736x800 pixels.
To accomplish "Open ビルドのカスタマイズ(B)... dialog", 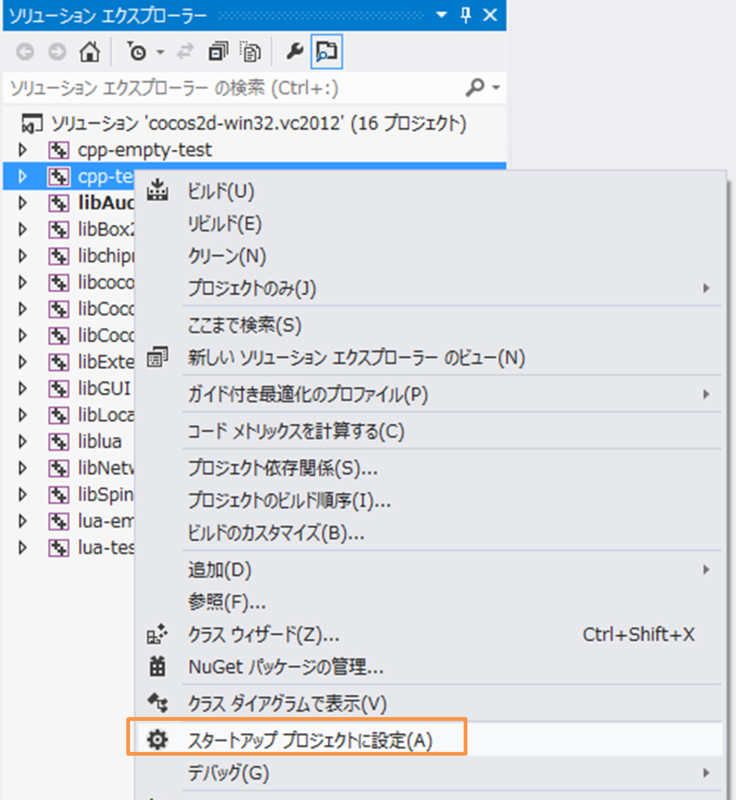I will click(429, 533).
